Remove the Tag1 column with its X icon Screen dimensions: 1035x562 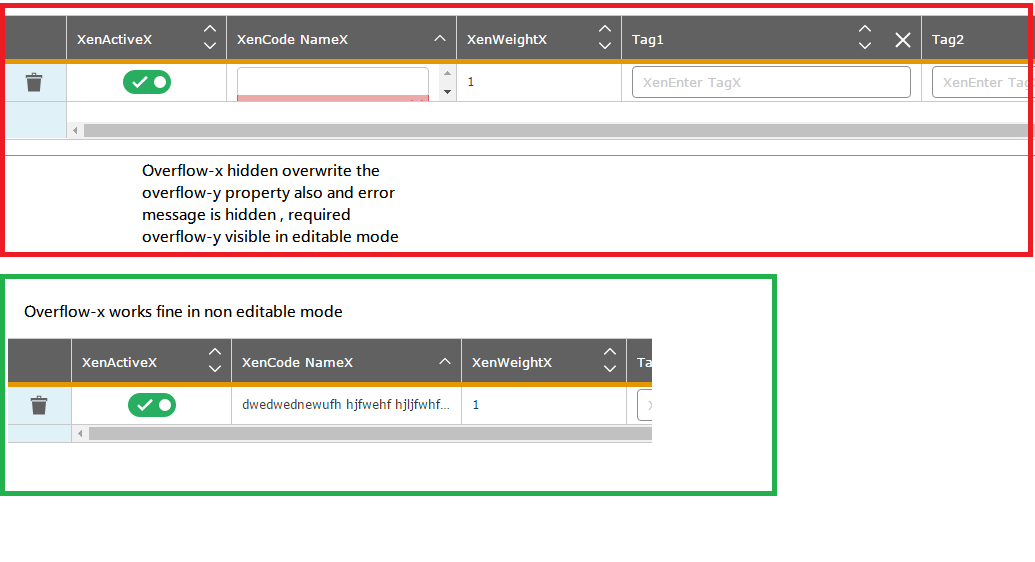903,40
